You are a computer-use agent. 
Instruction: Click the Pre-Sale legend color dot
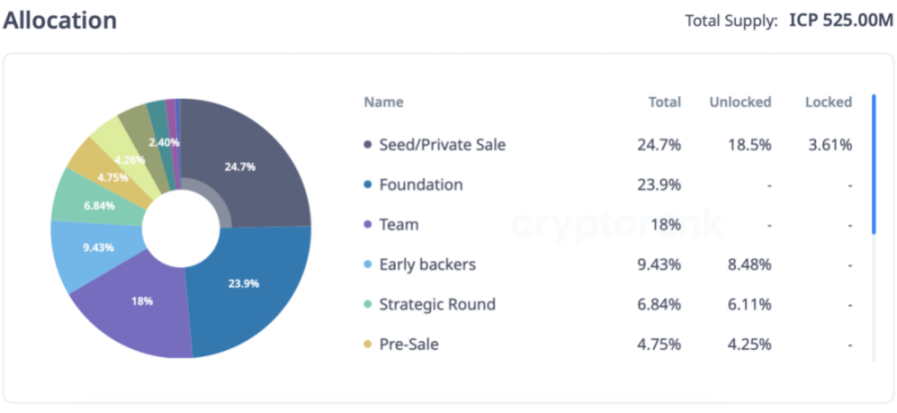368,345
